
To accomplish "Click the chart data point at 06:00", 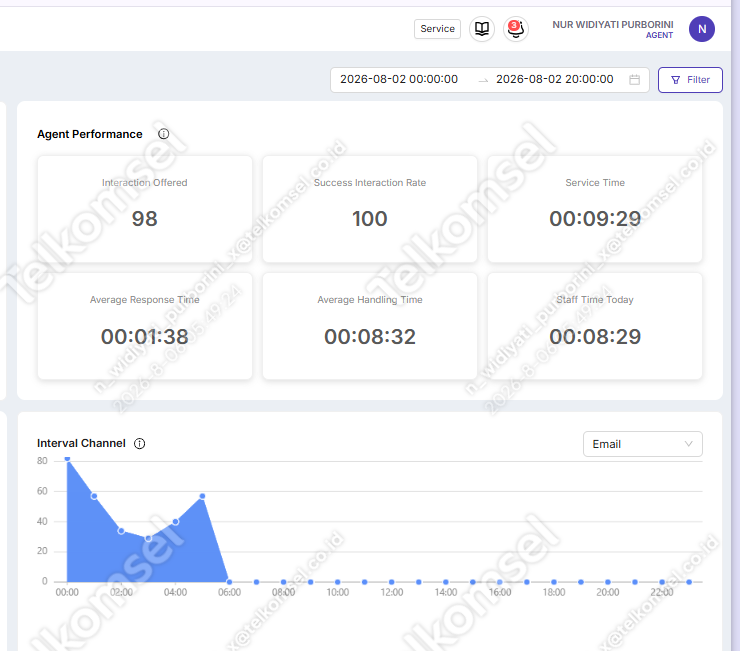I will click(x=229, y=582).
